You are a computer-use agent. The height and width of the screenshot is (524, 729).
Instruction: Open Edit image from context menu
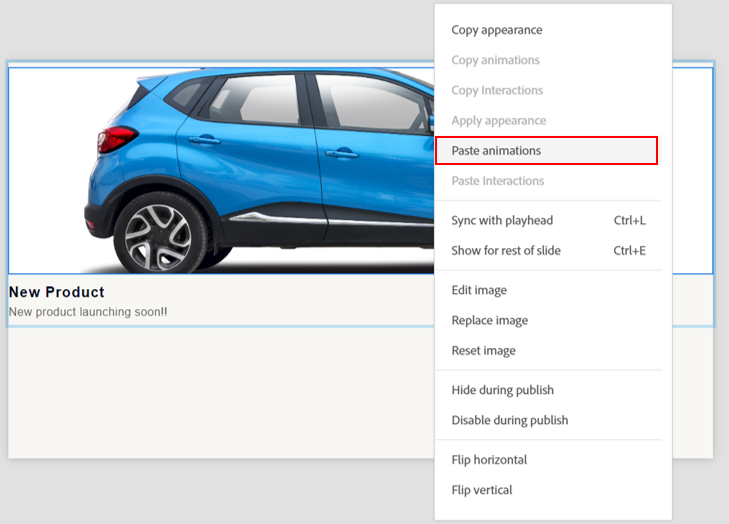[x=479, y=290]
